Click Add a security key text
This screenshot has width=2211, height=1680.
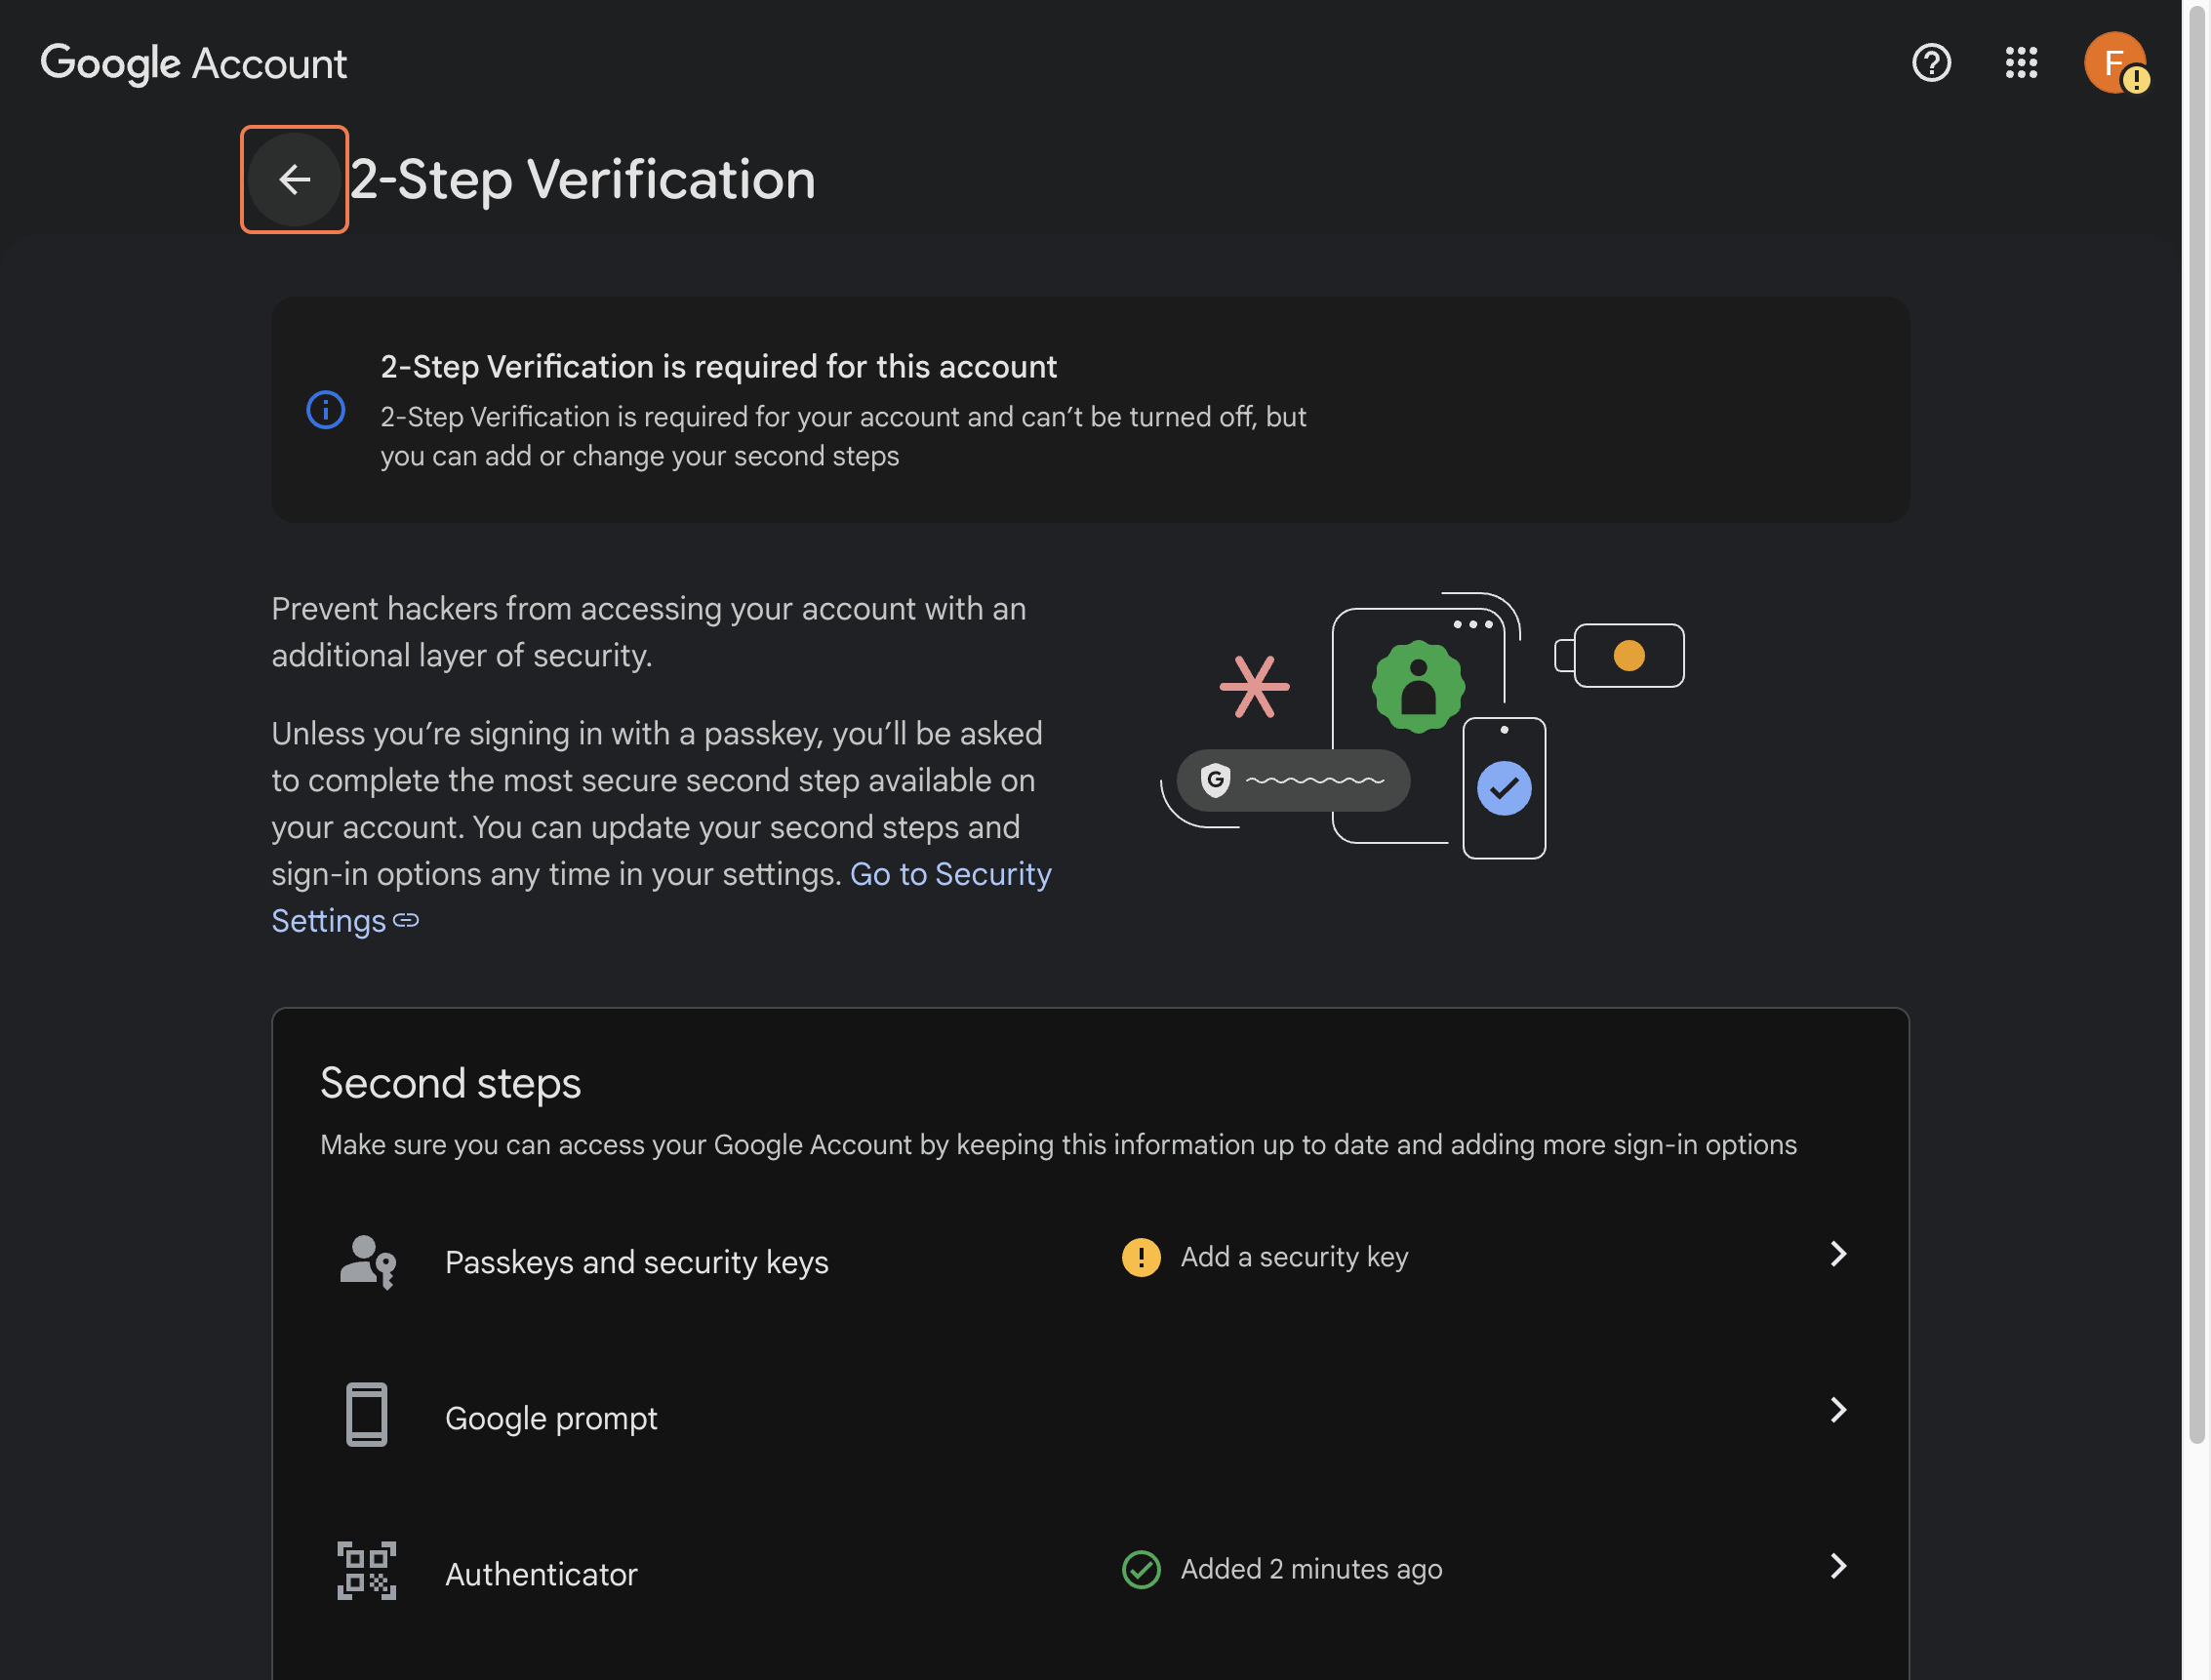pyautogui.click(x=1293, y=1257)
